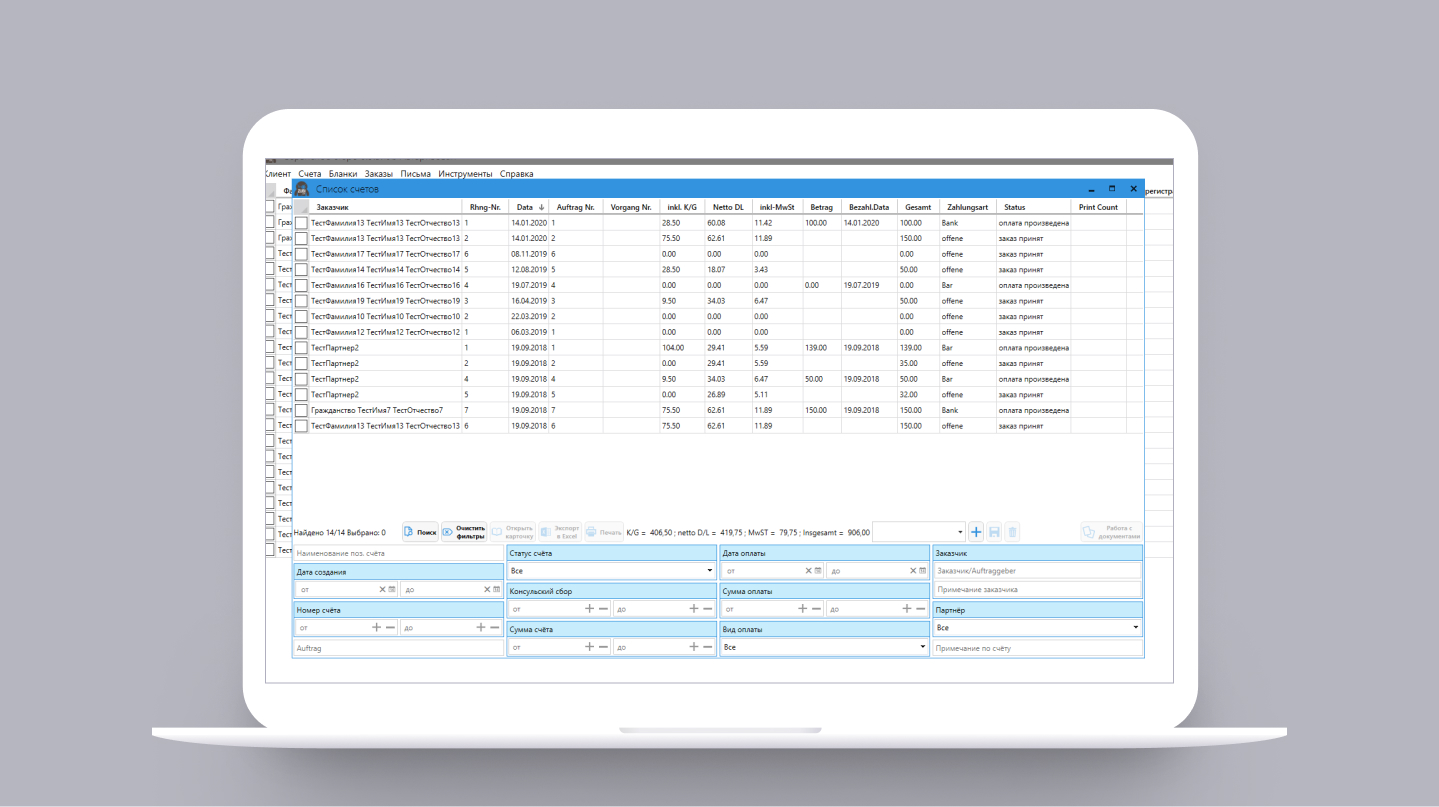Click the Очистить фильтры button
This screenshot has height=807, width=1439.
point(464,532)
